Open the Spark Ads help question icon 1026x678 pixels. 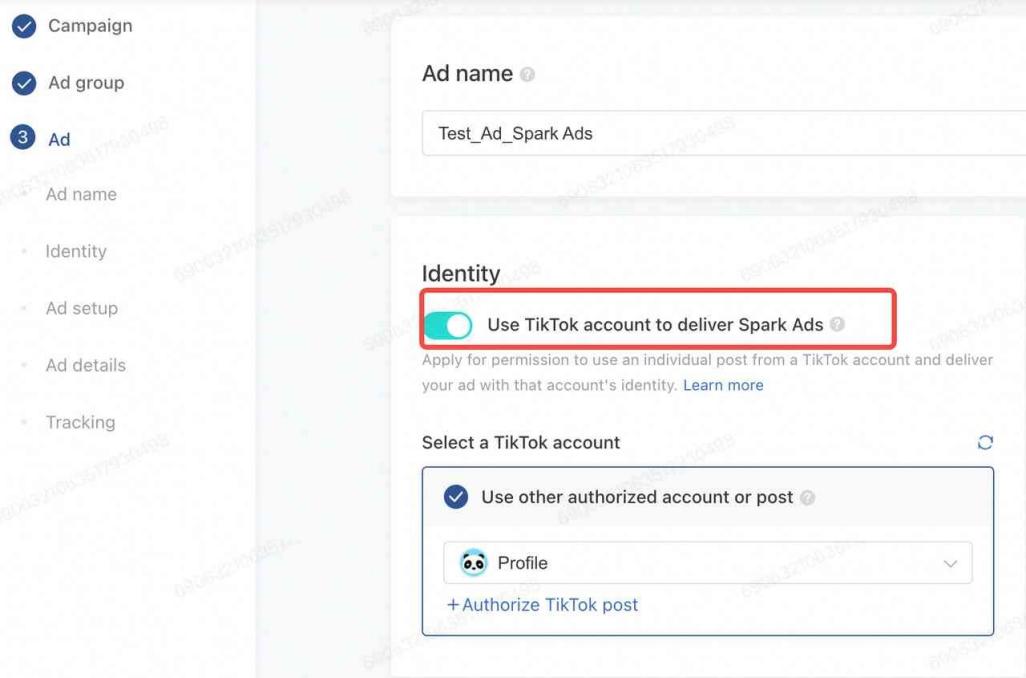(x=837, y=324)
